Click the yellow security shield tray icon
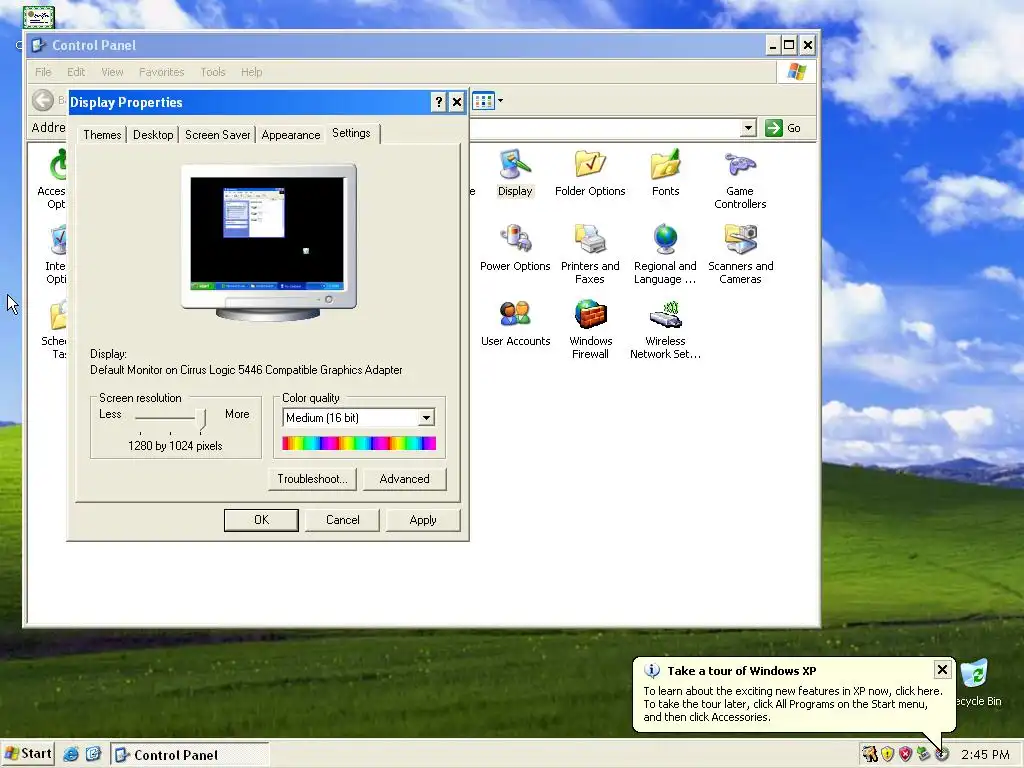 [888, 754]
